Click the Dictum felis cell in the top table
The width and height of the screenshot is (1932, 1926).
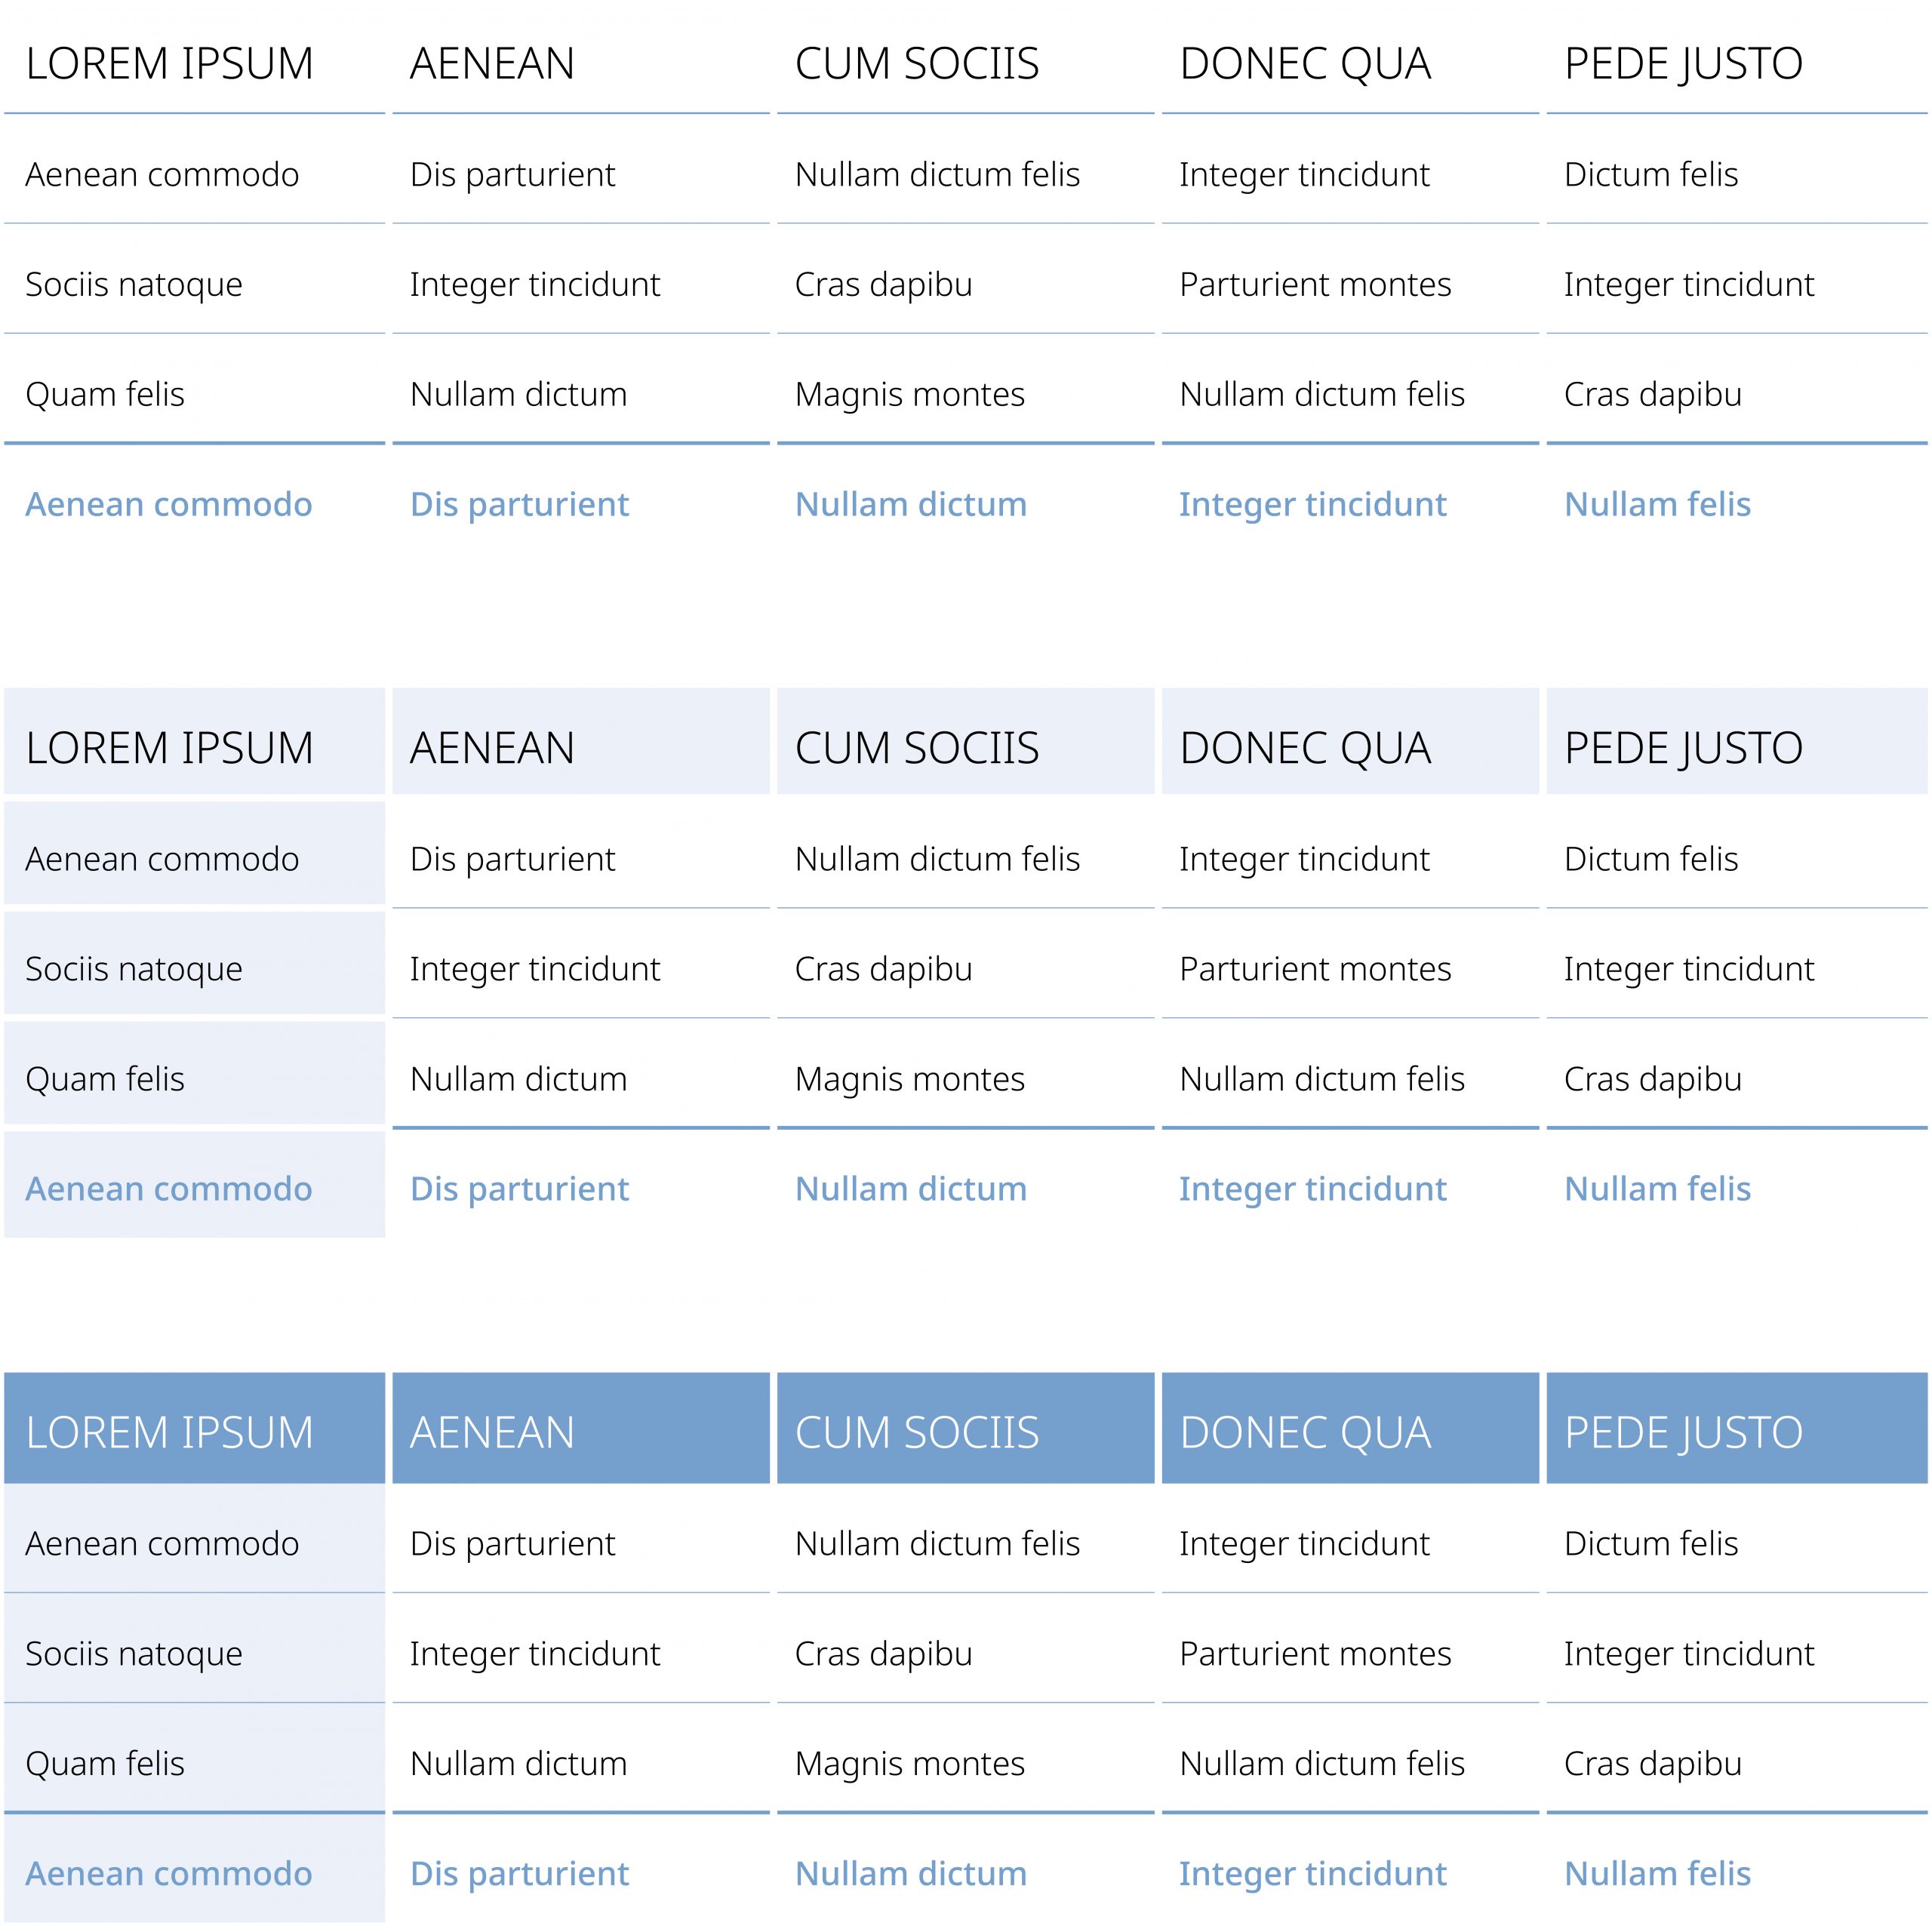pyautogui.click(x=1650, y=174)
